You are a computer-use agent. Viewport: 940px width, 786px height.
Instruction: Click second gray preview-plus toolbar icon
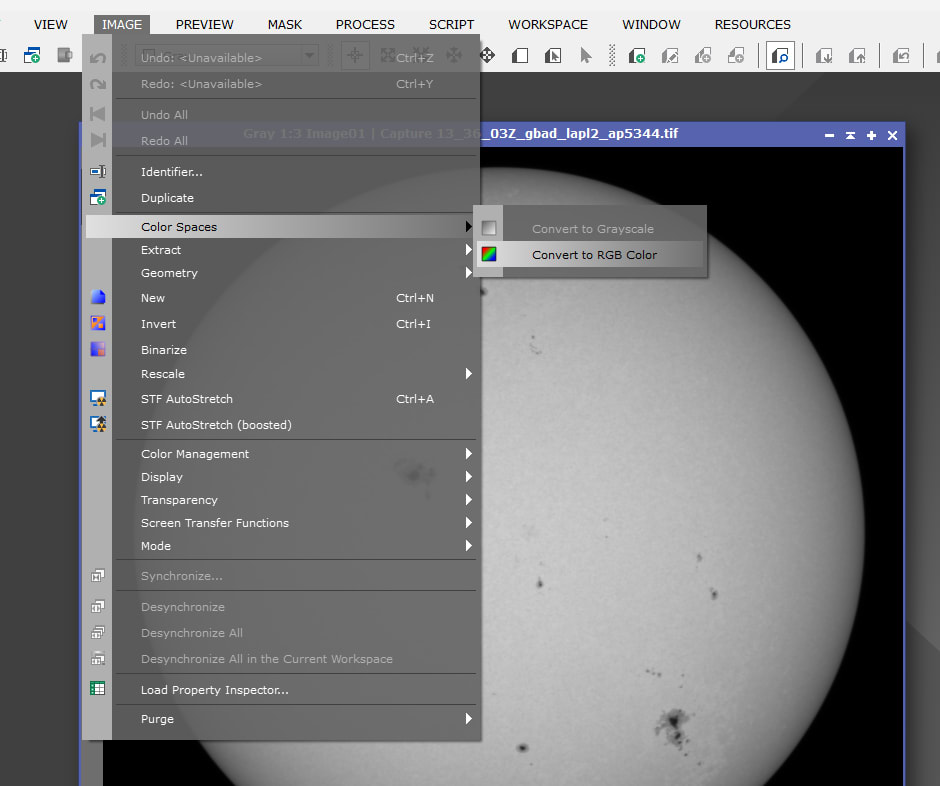coord(736,56)
